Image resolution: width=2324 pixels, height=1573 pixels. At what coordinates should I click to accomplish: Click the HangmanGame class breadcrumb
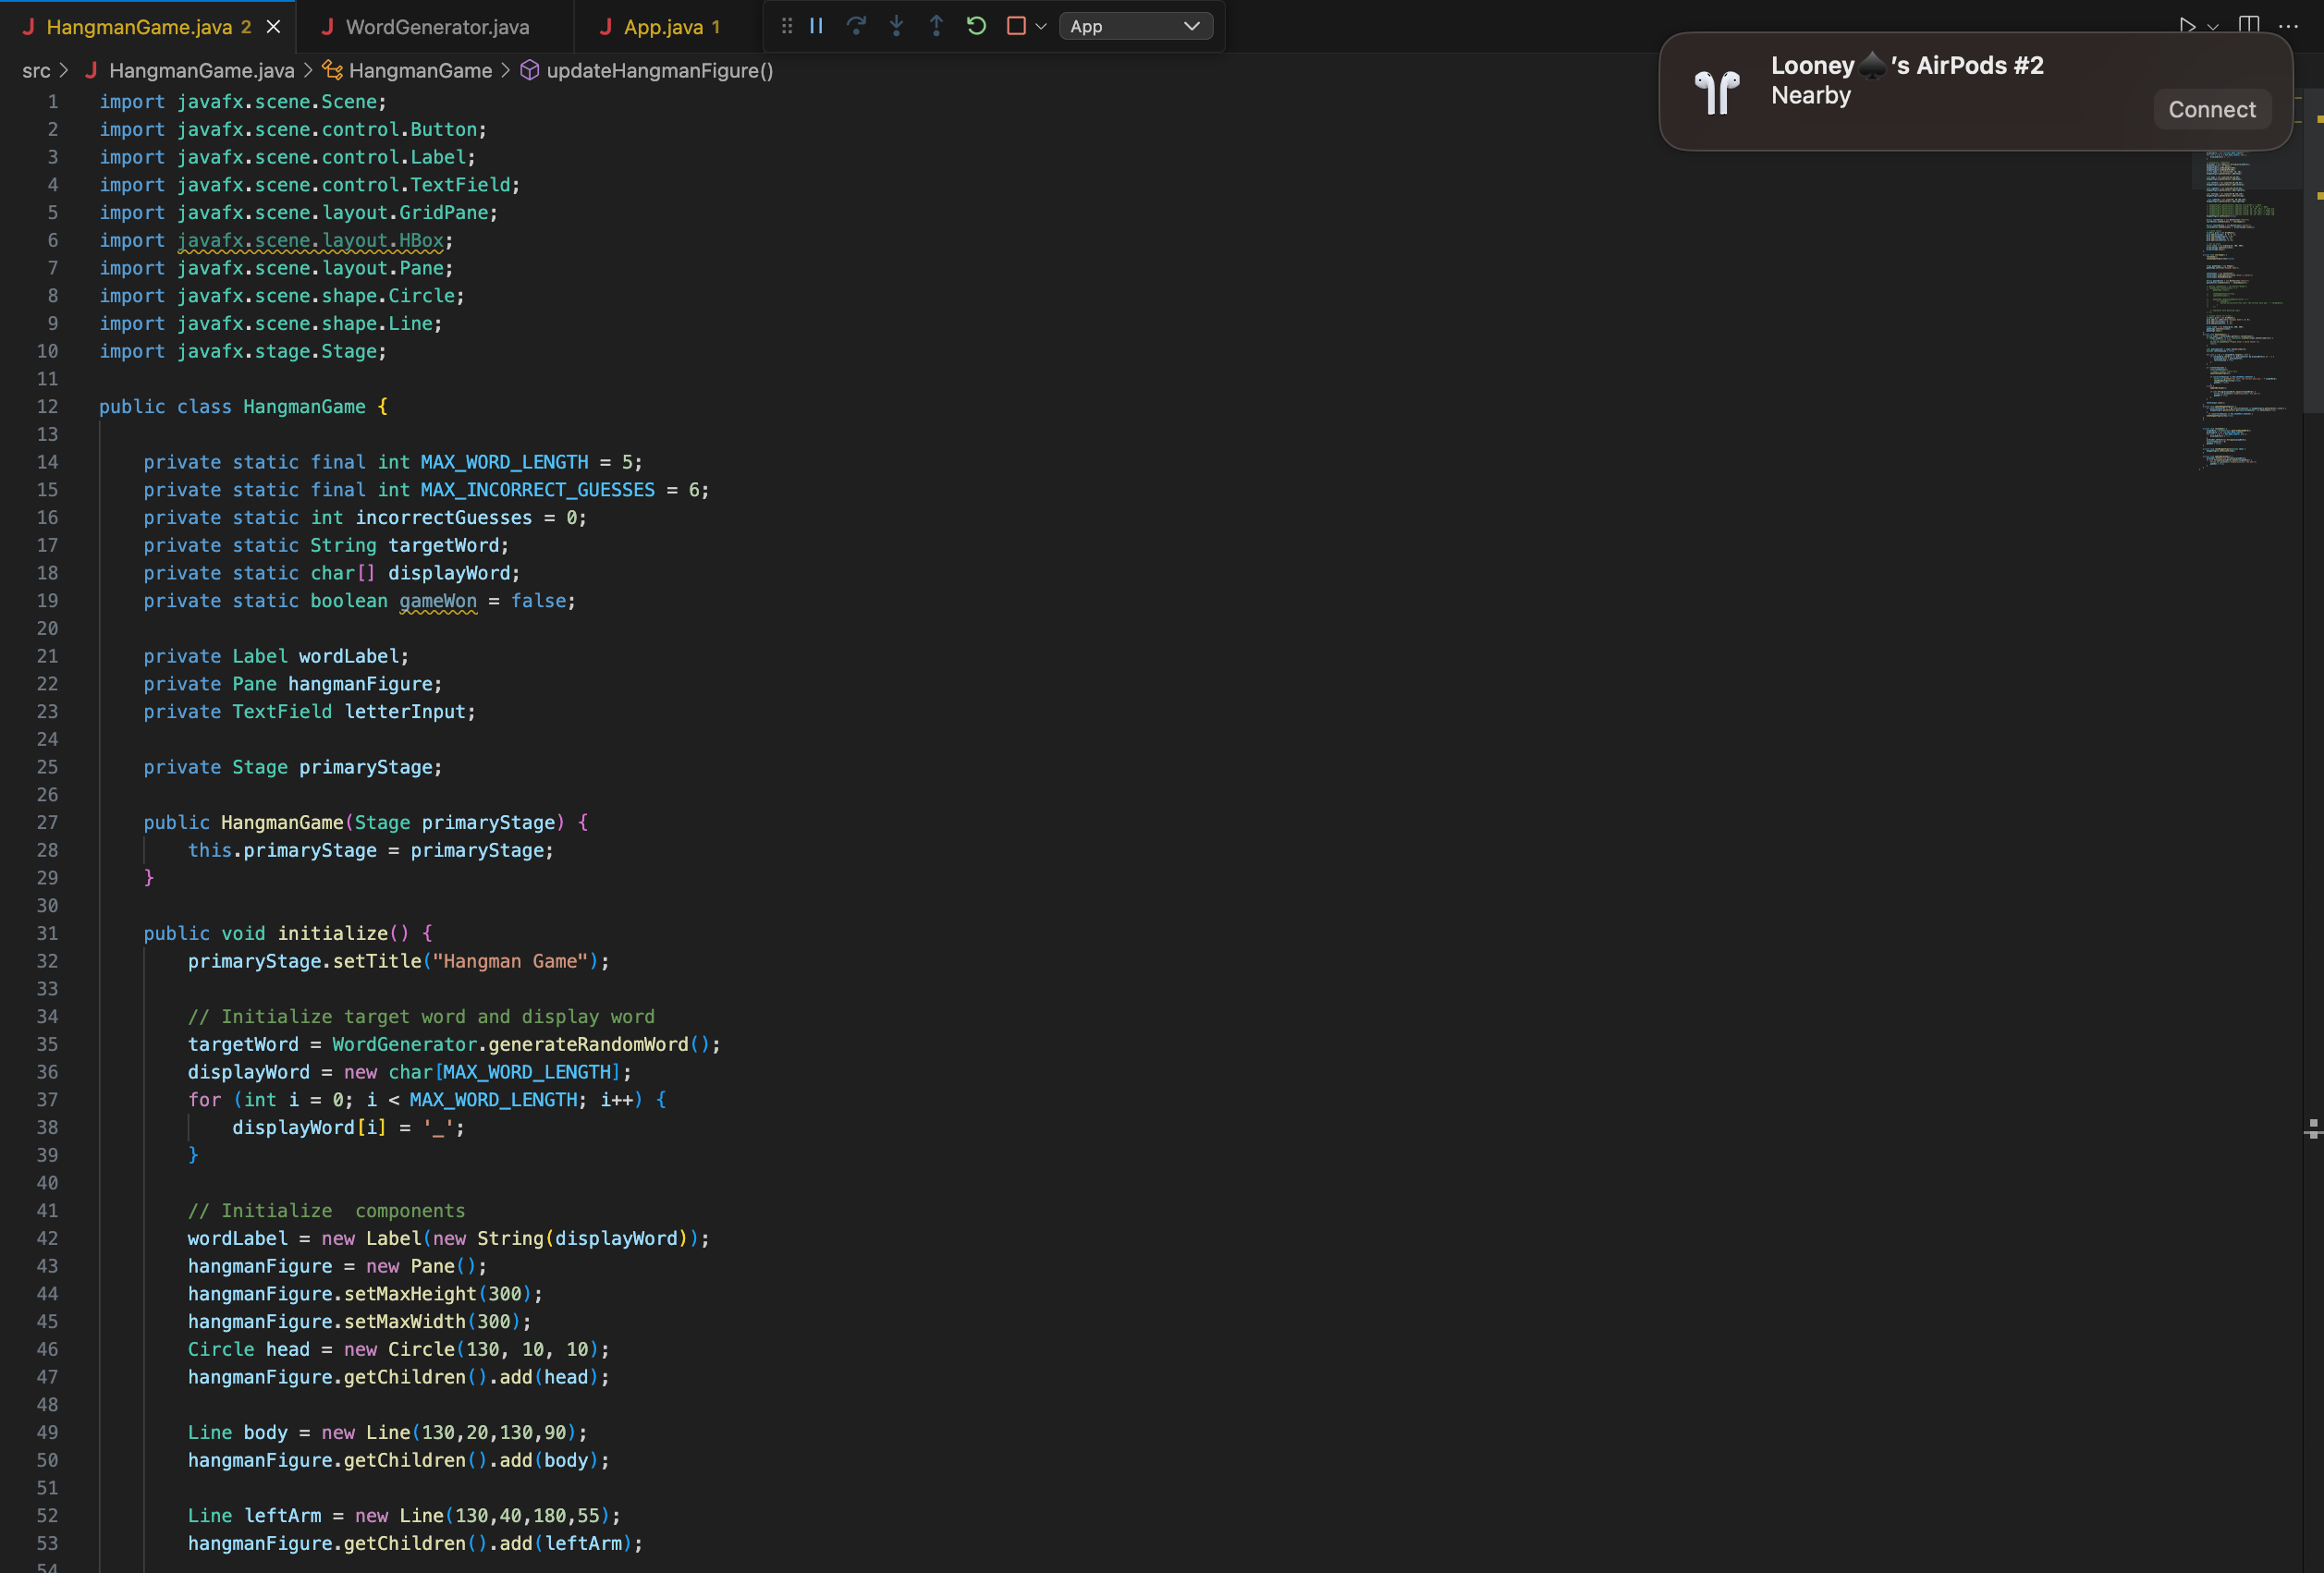[x=420, y=70]
